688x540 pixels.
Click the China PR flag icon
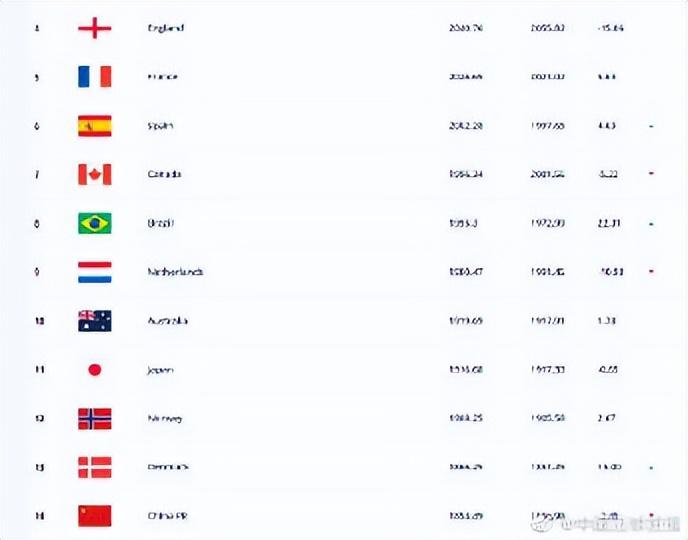coord(95,516)
